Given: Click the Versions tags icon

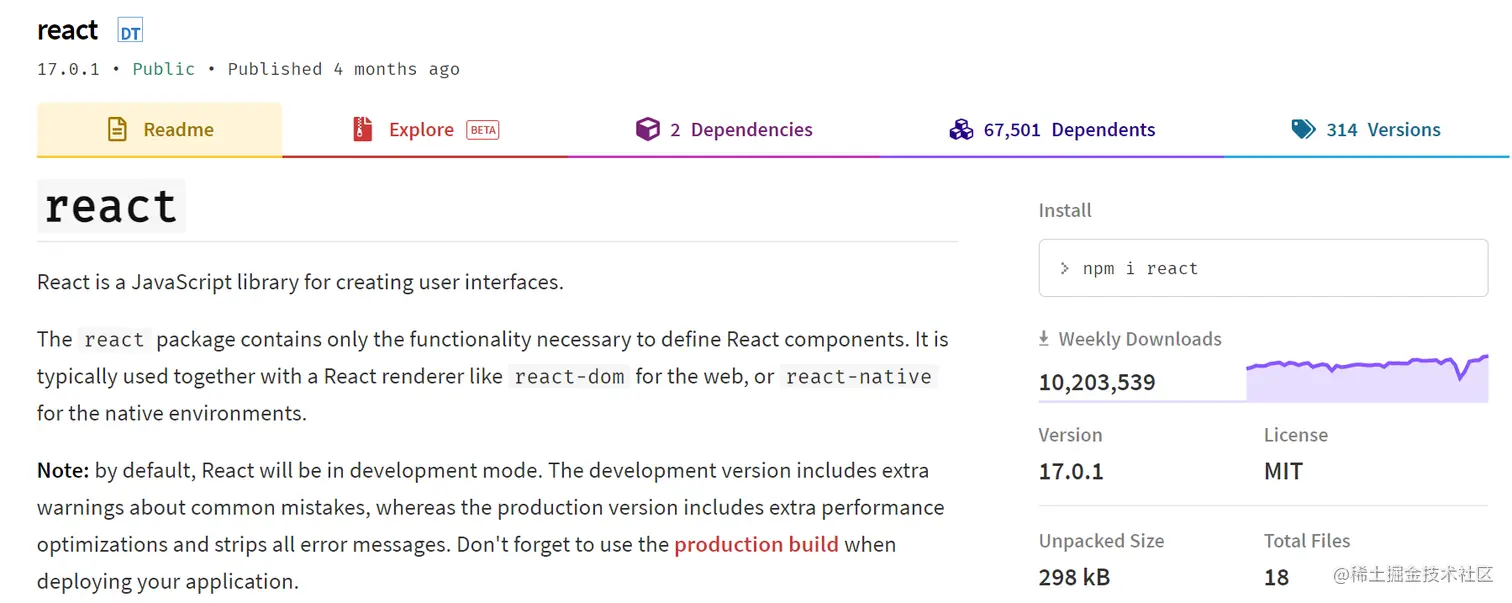Looking at the screenshot, I should (x=1303, y=129).
